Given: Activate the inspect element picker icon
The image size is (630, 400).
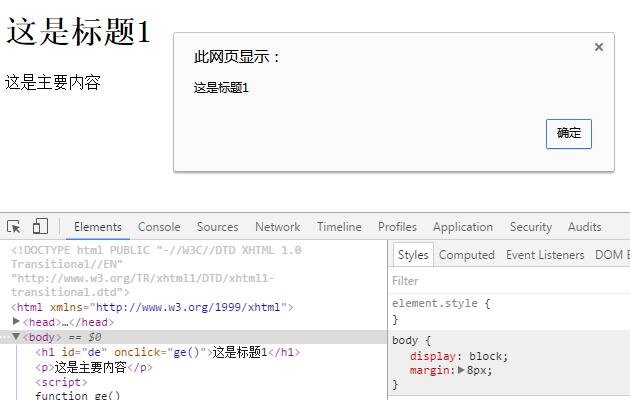Looking at the screenshot, I should pos(14,227).
